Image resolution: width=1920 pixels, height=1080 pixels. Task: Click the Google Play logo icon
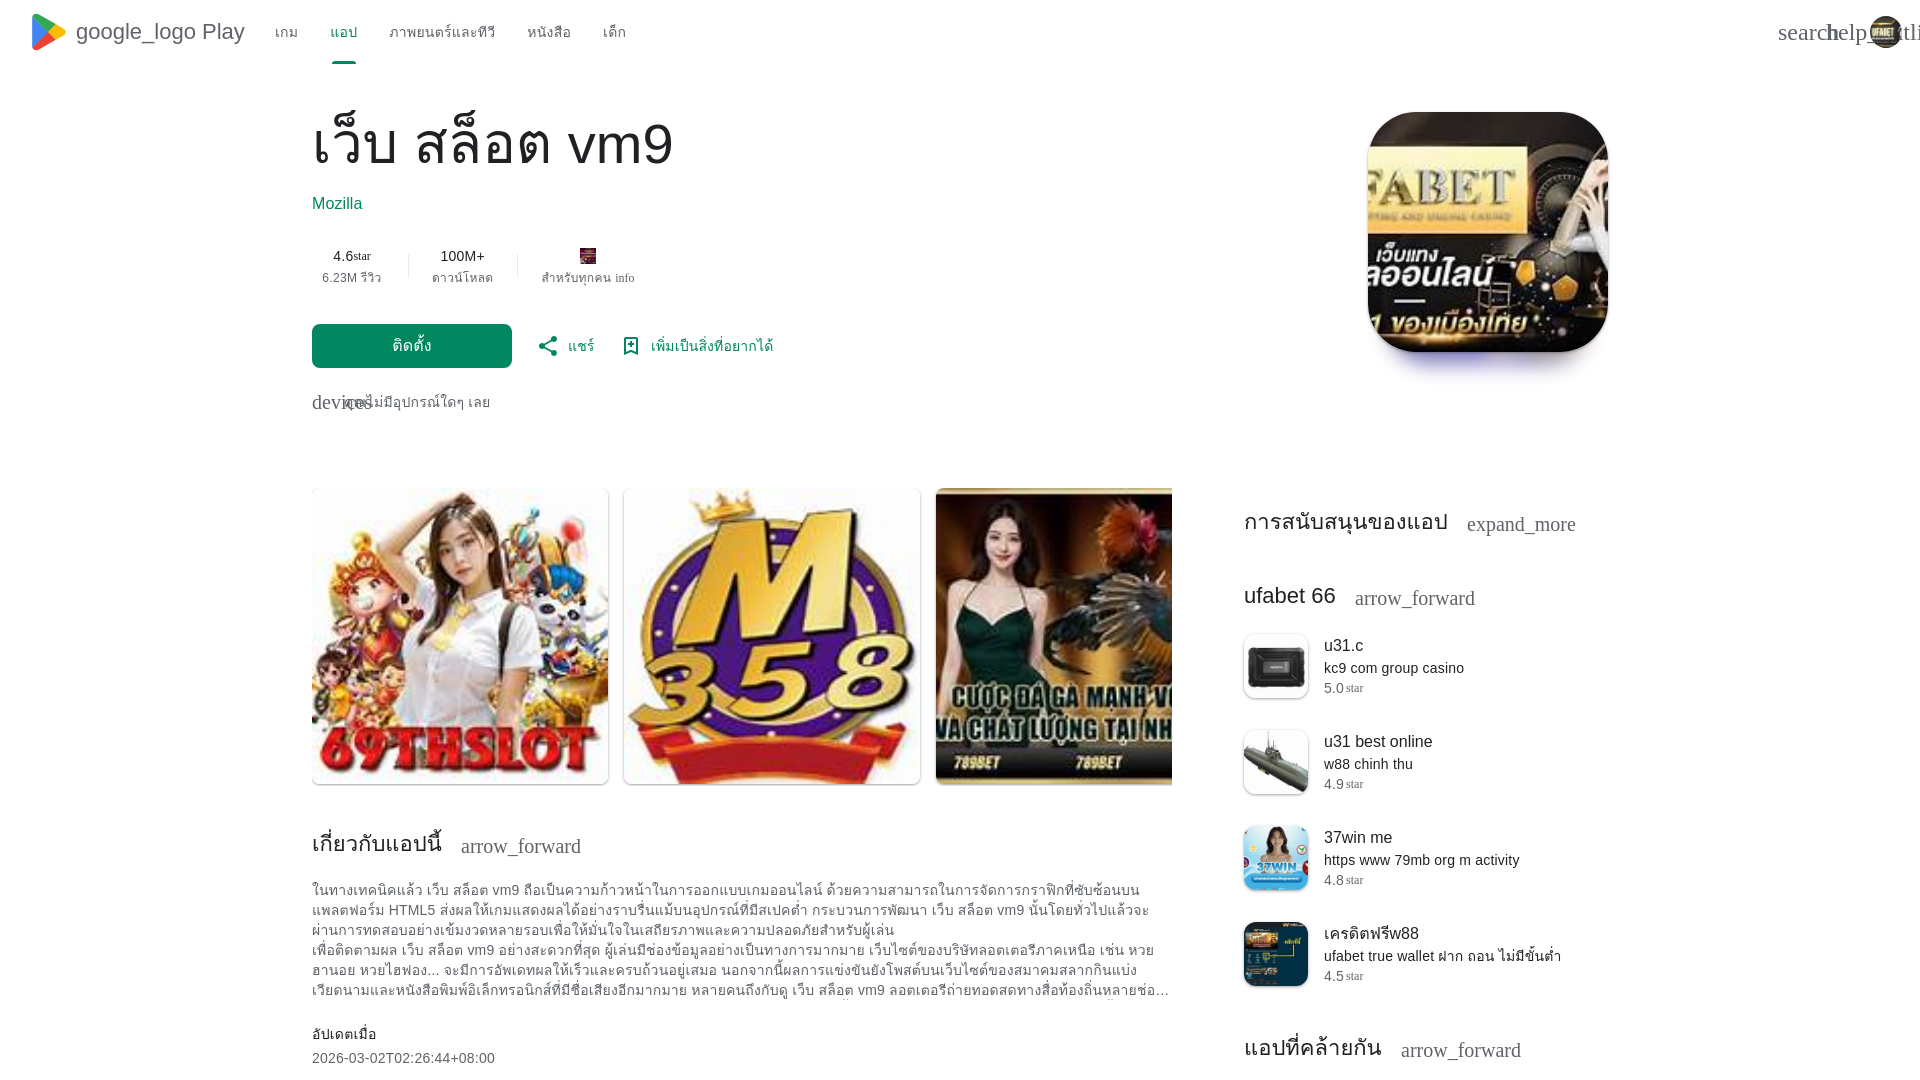point(48,32)
